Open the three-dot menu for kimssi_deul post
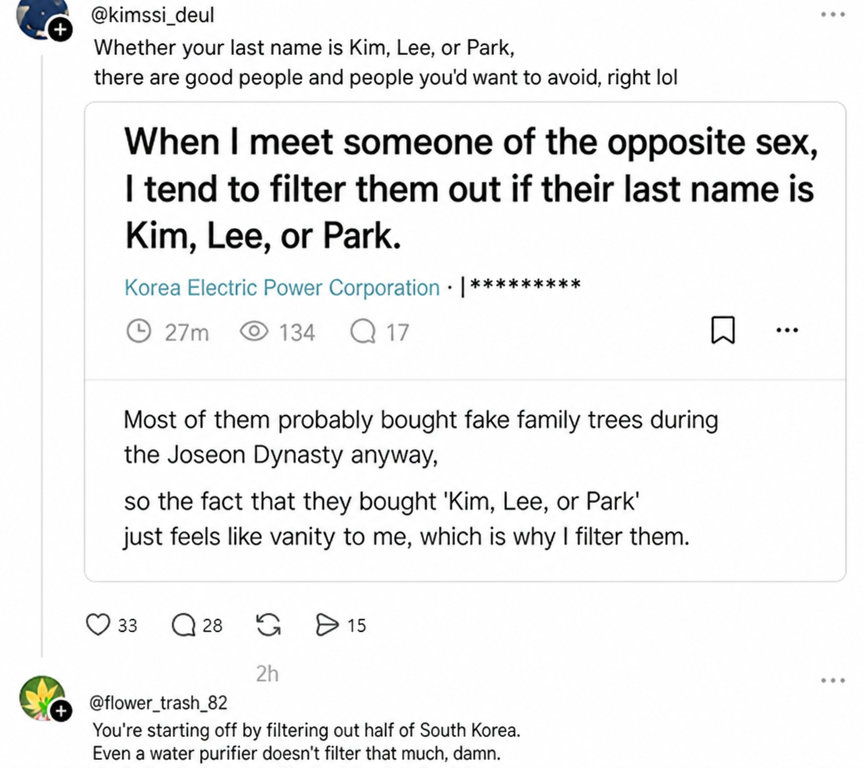The height and width of the screenshot is (768, 864). pos(833,15)
